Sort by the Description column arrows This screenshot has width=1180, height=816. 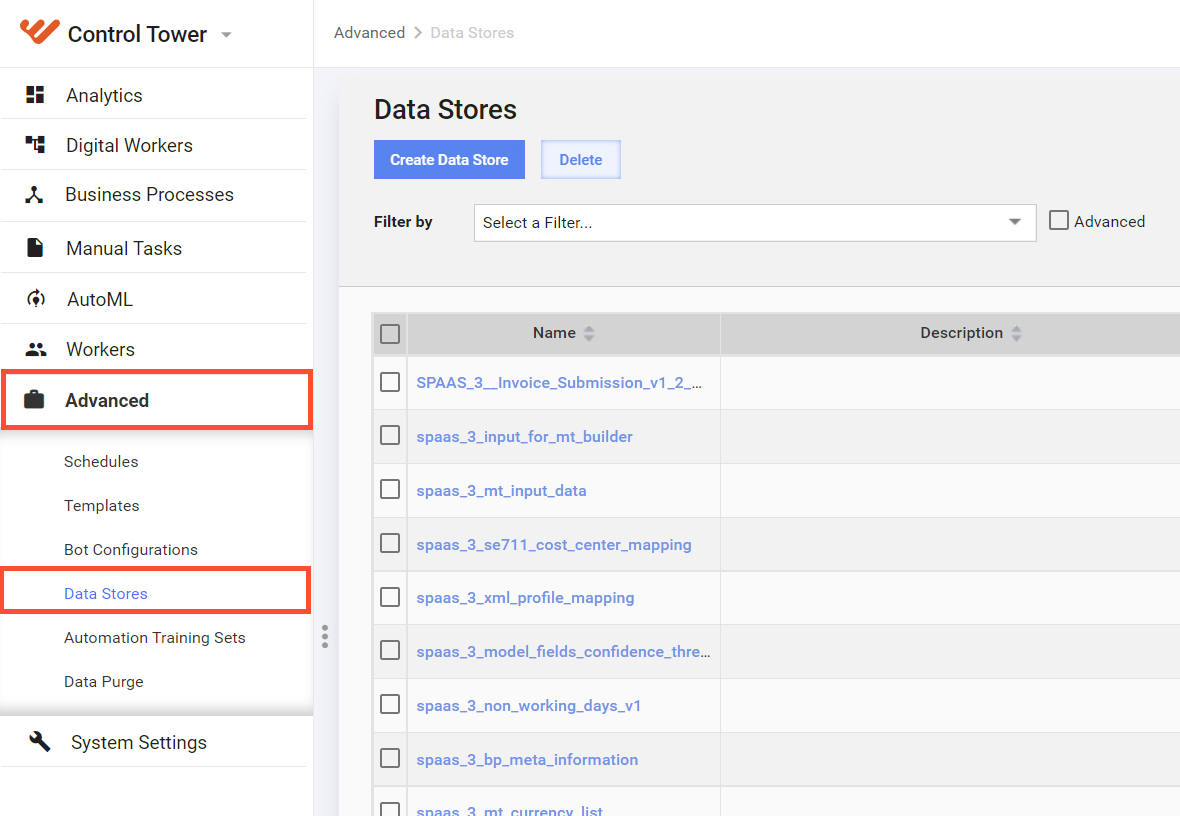(x=1017, y=333)
